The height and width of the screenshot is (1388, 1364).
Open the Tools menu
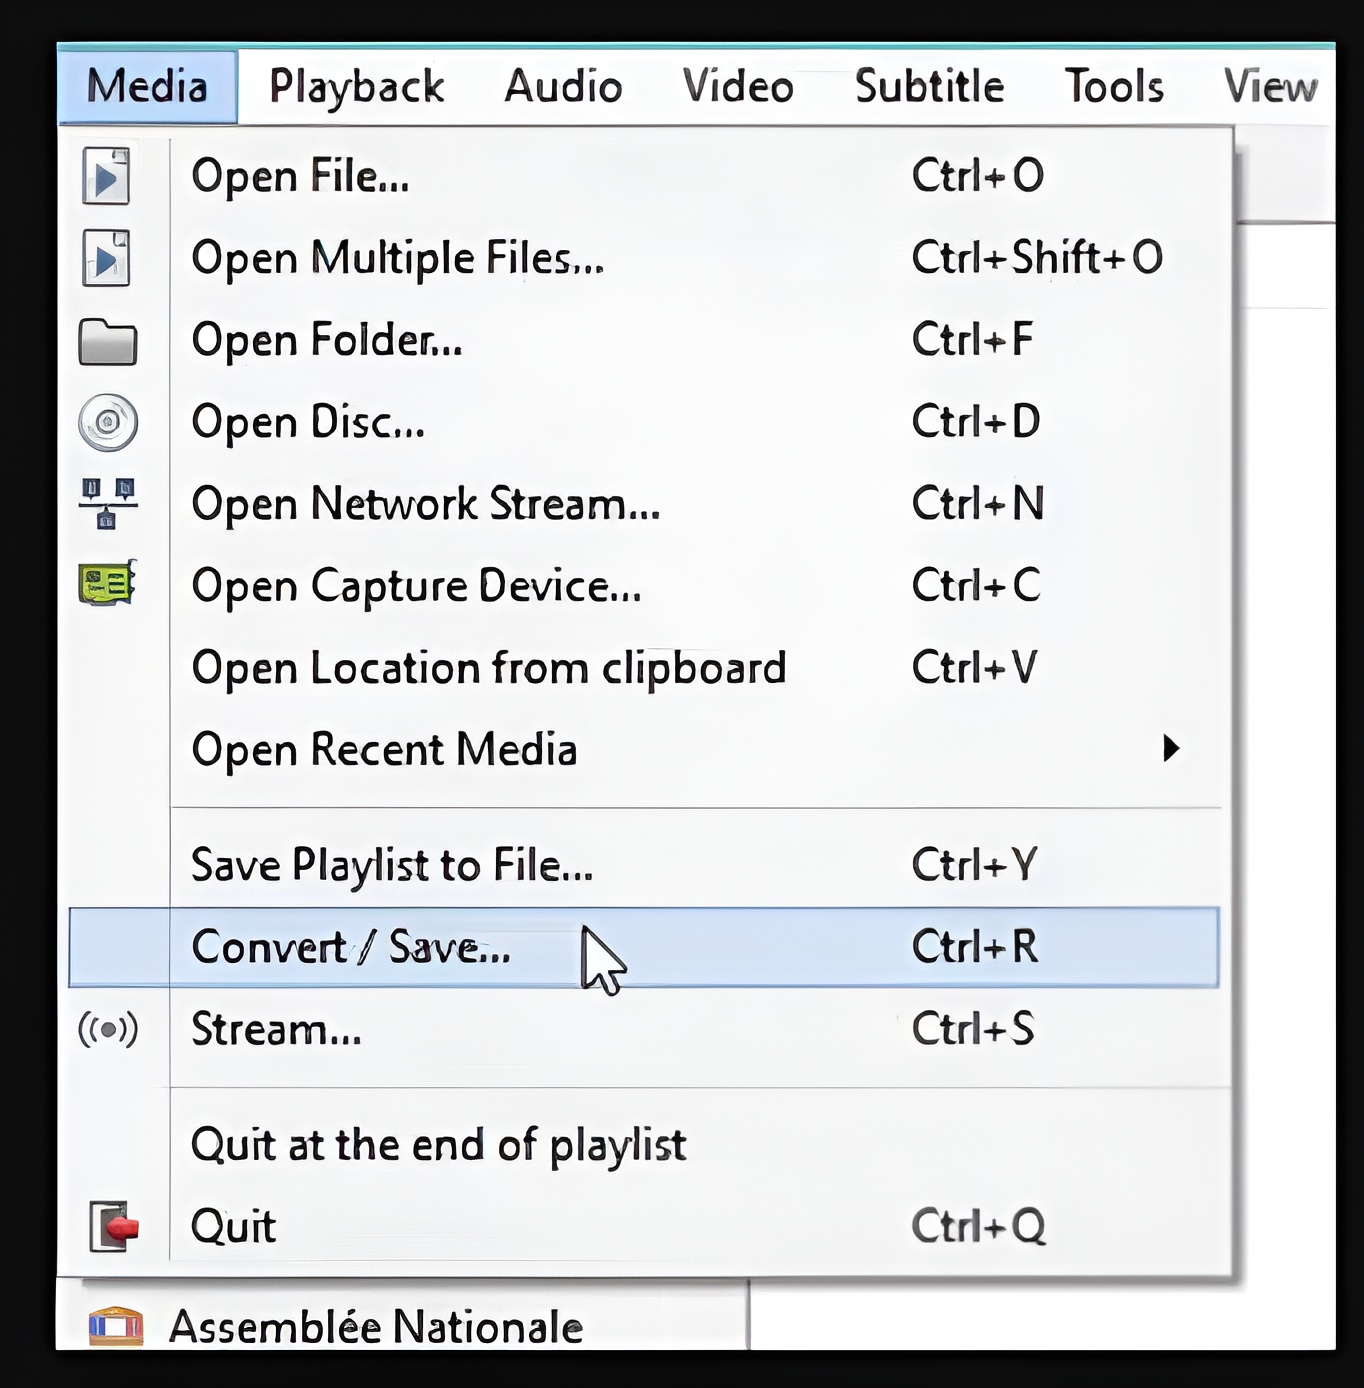[x=1113, y=85]
